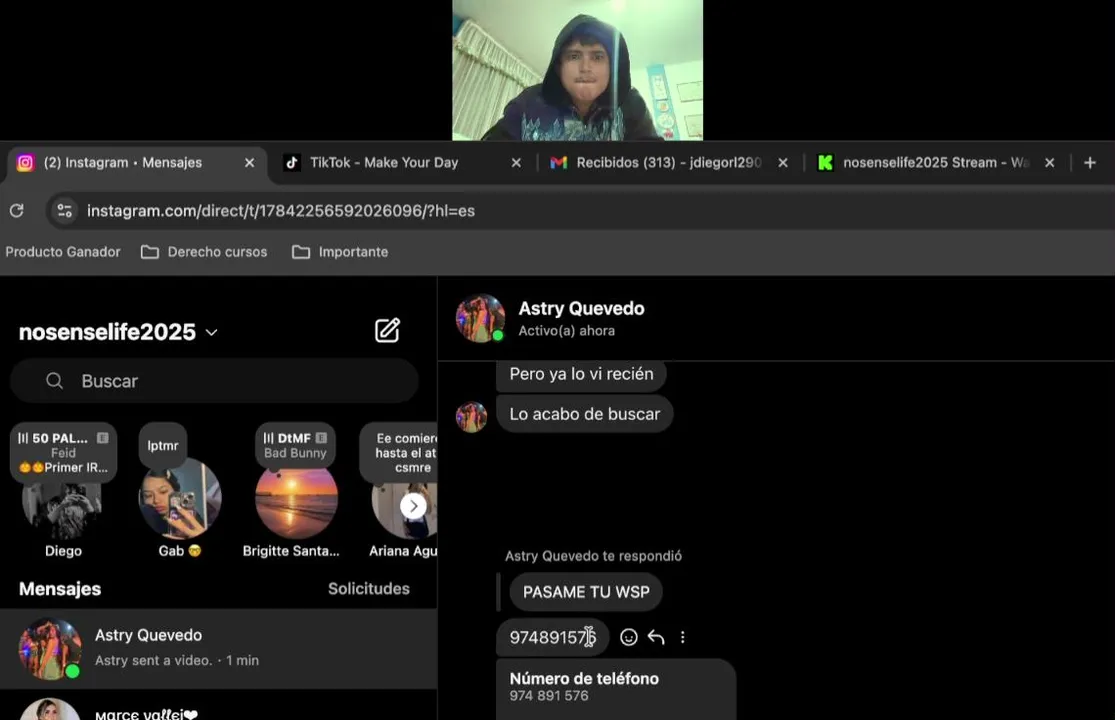Click the Instagram URL address bar
Screen dimensions: 1115x720
point(281,210)
